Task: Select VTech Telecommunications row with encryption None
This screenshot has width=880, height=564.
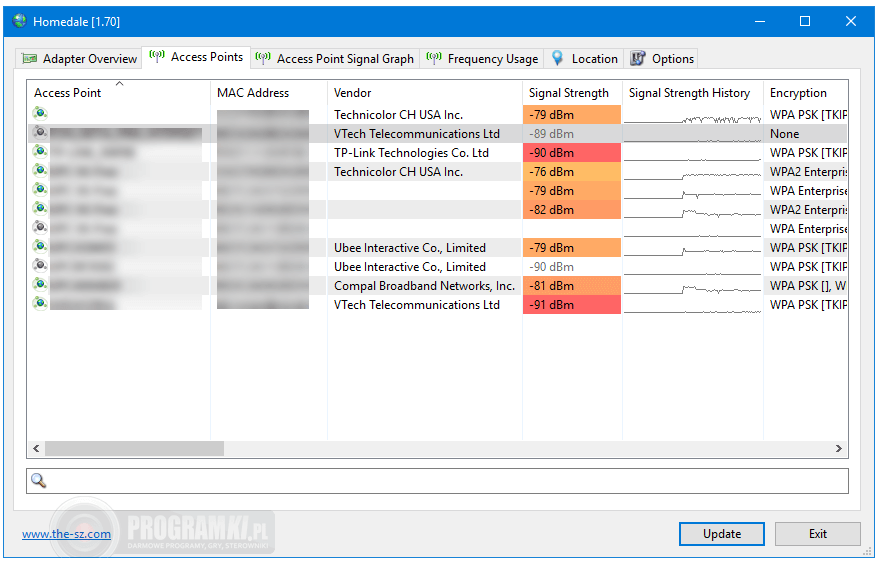Action: tap(437, 134)
